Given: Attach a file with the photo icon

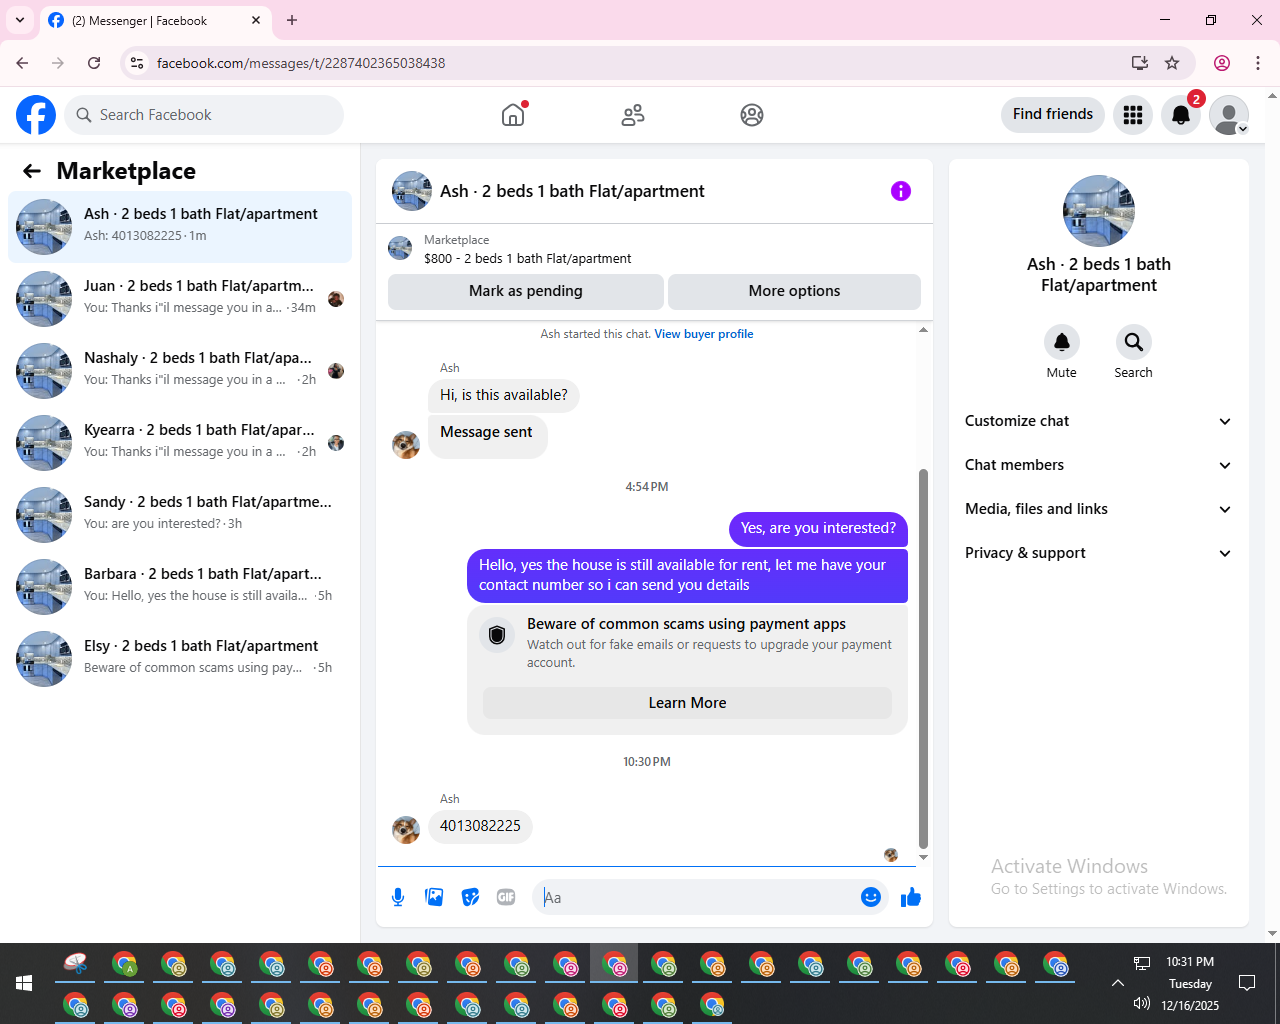Looking at the screenshot, I should tap(434, 897).
